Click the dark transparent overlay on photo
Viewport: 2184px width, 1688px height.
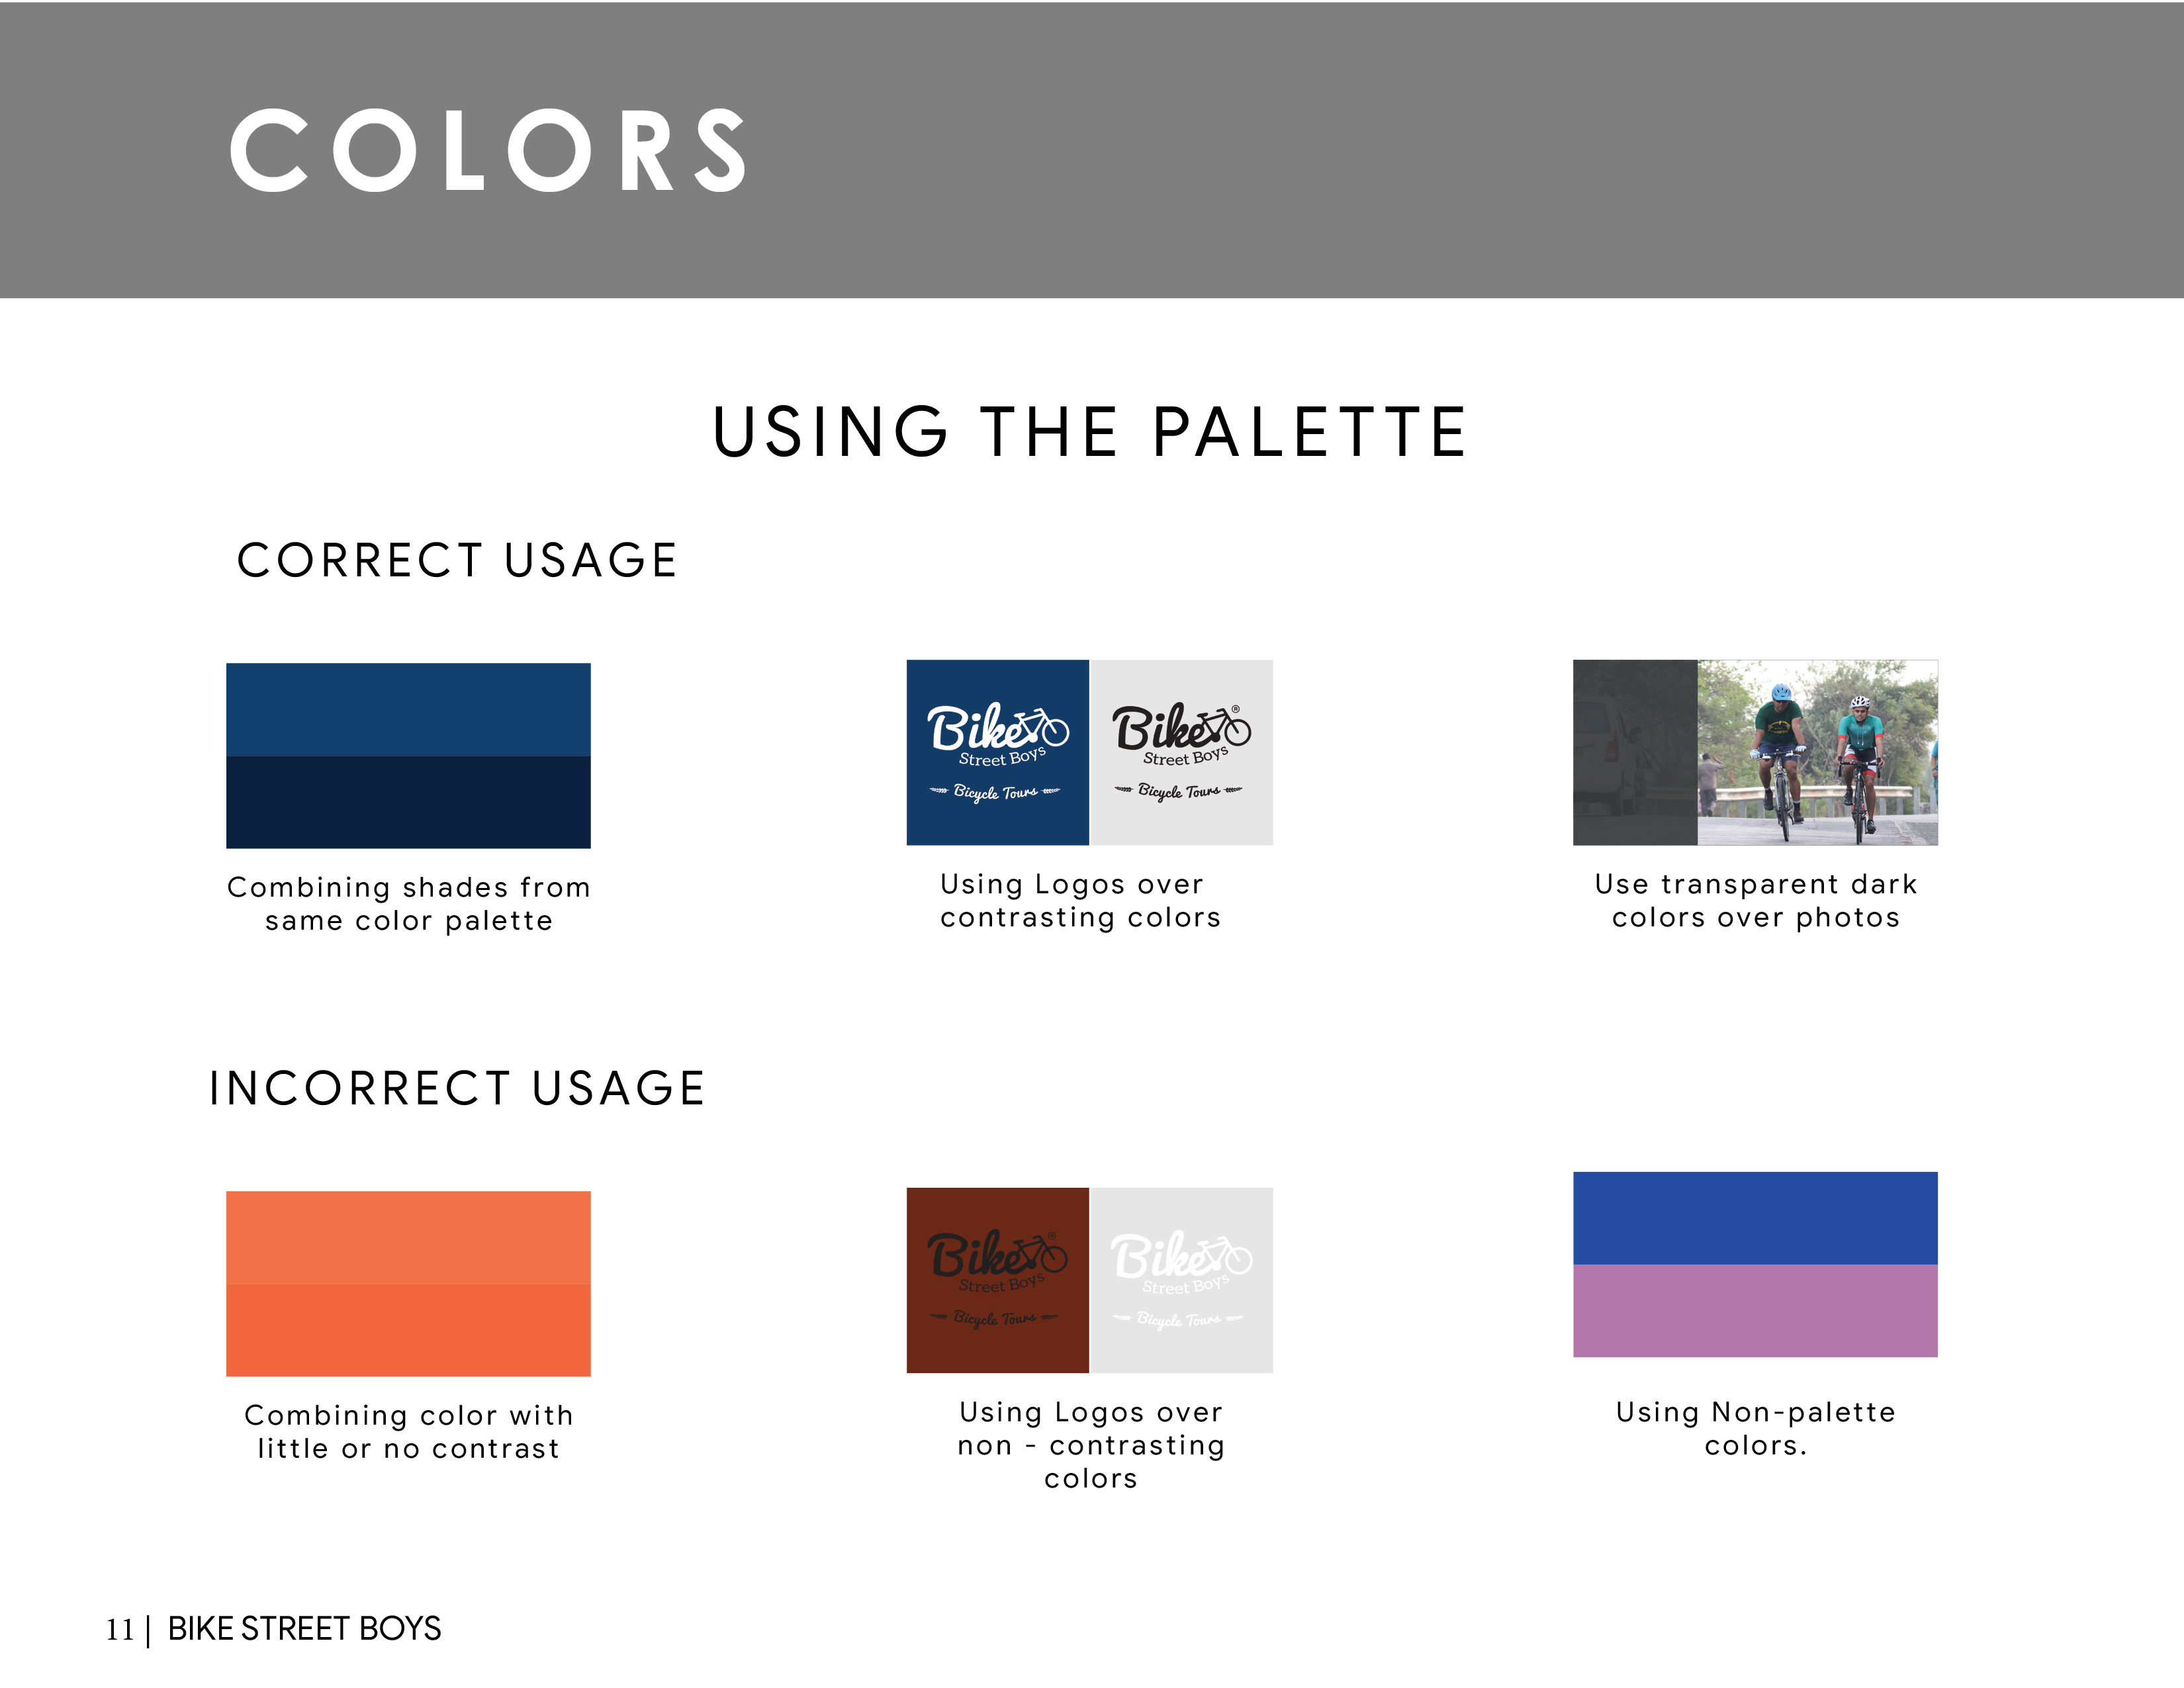1635,752
